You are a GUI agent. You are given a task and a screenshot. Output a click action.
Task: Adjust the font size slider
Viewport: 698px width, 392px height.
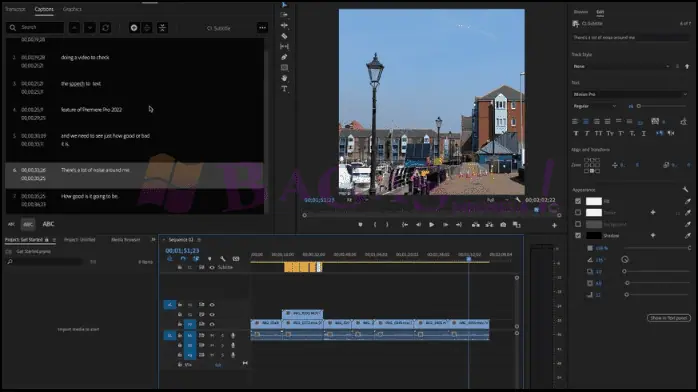[x=662, y=106]
